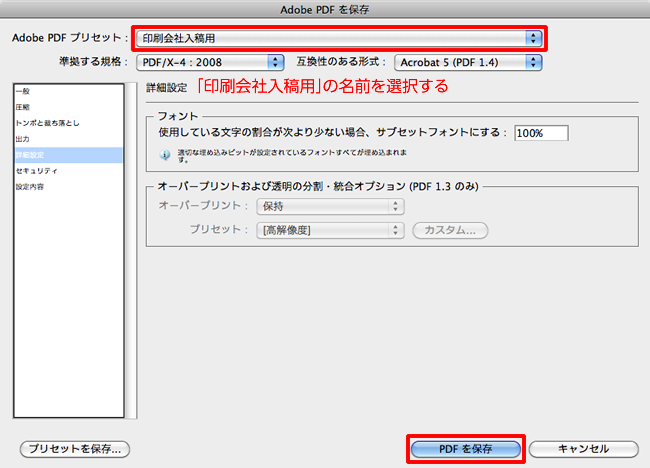The height and width of the screenshot is (468, 650).
Task: Select セキュリティ in the settings list
Action: (x=69, y=171)
